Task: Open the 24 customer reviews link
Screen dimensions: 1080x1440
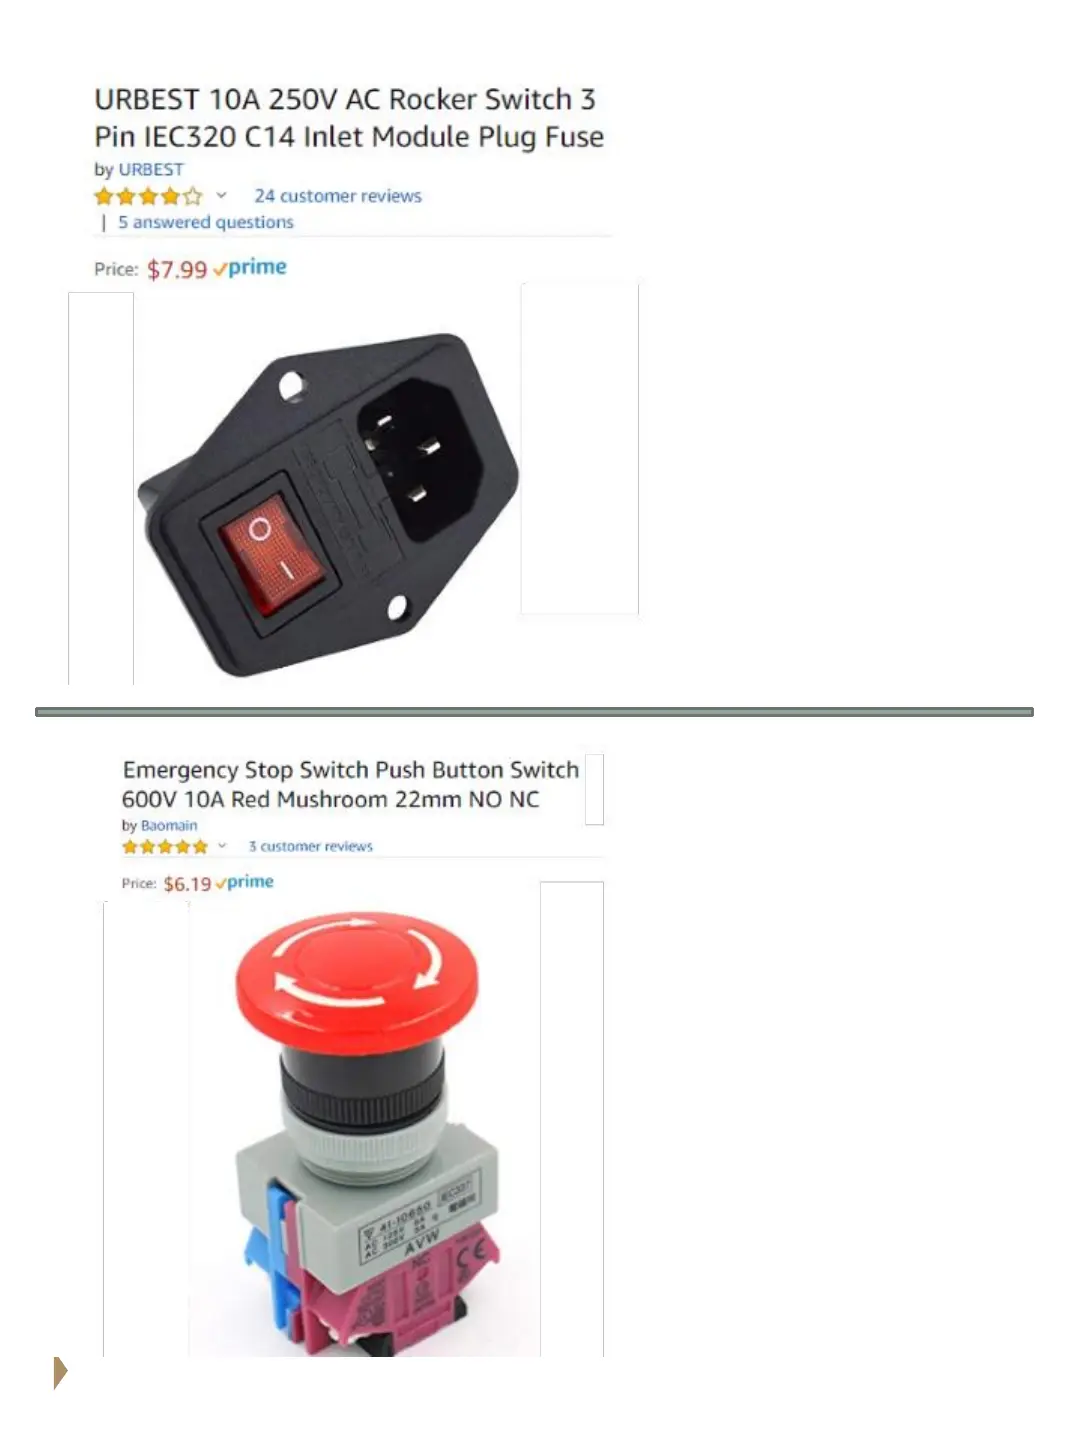Action: [x=338, y=196]
